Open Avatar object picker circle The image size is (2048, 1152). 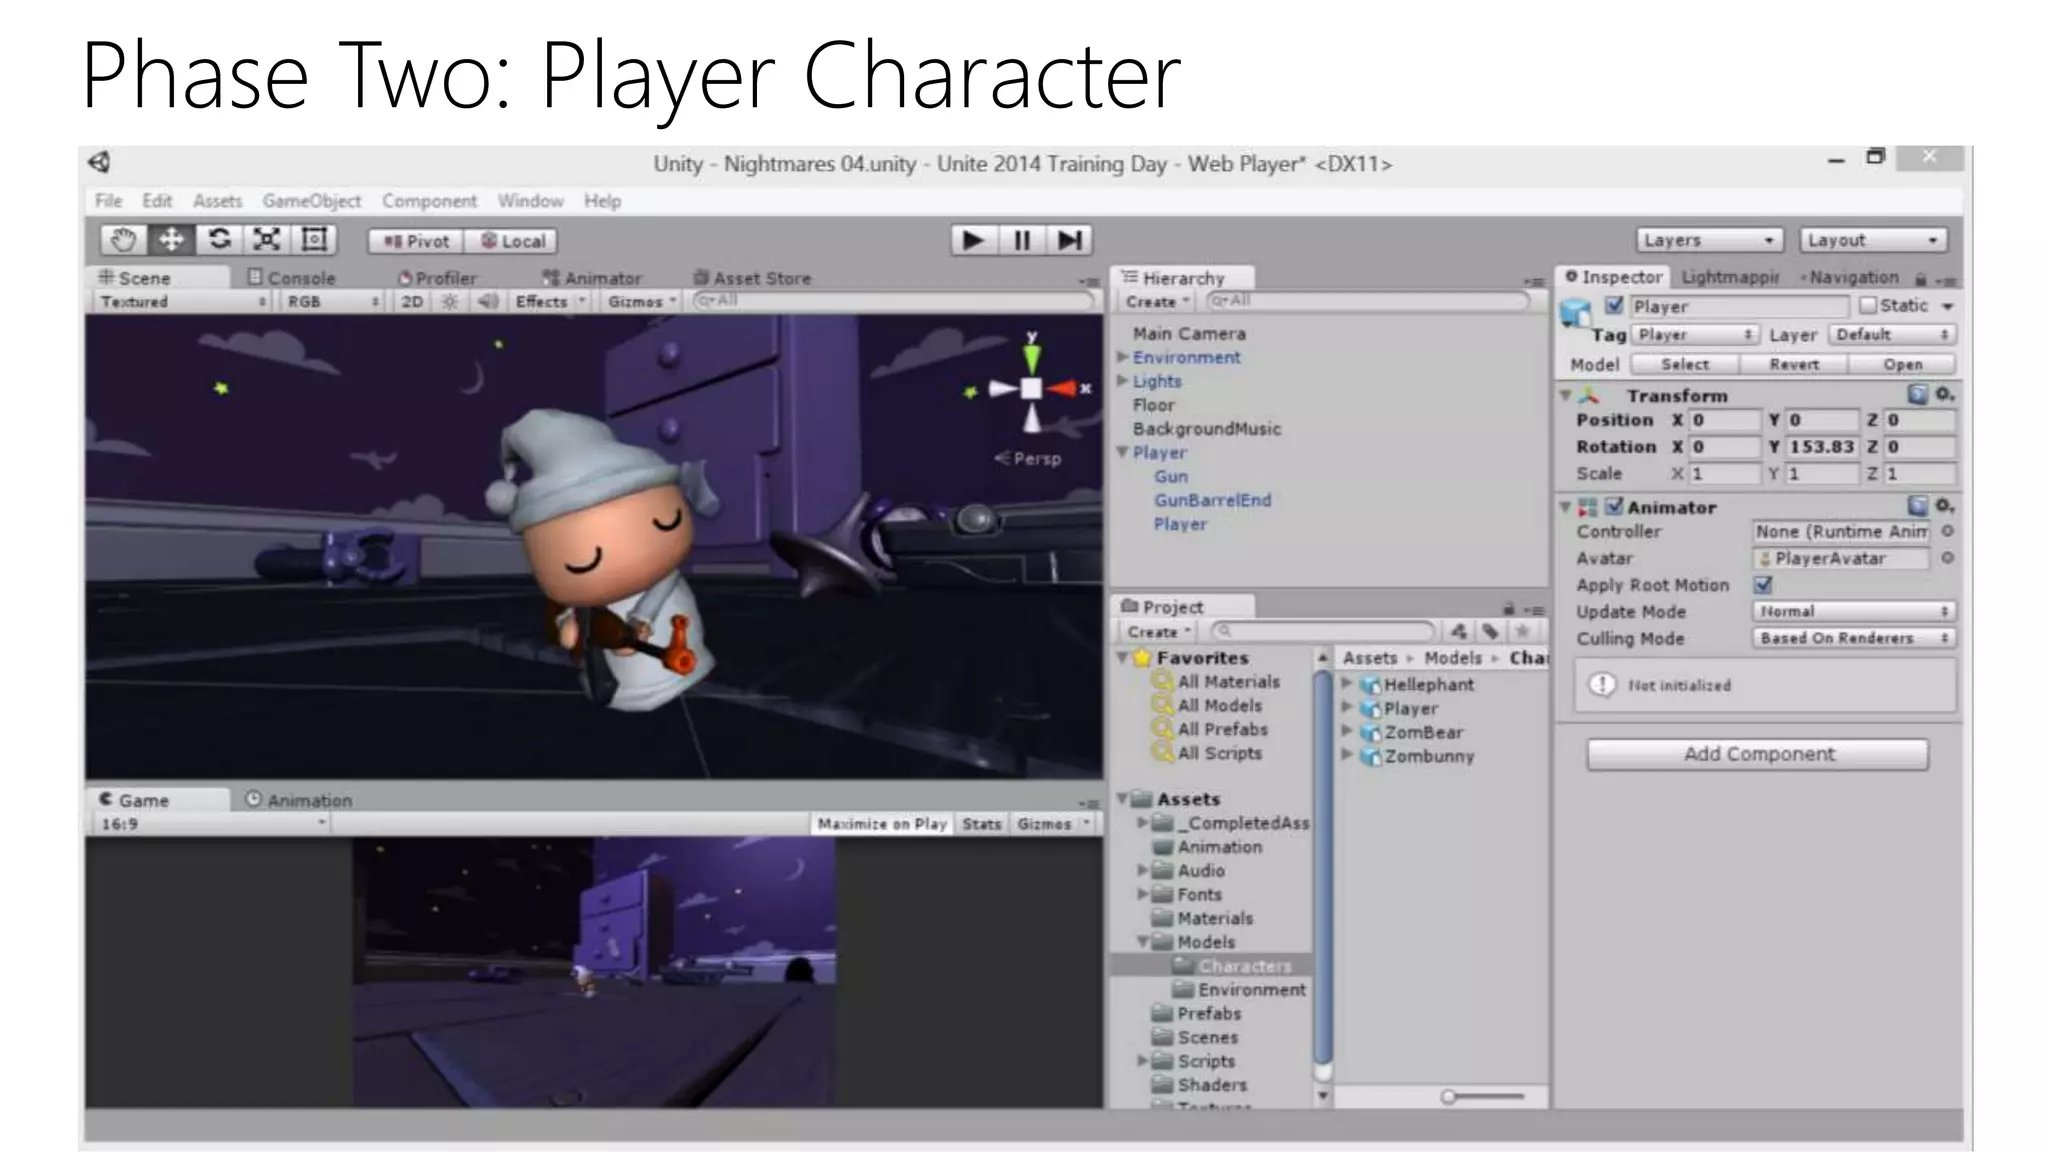[1947, 558]
